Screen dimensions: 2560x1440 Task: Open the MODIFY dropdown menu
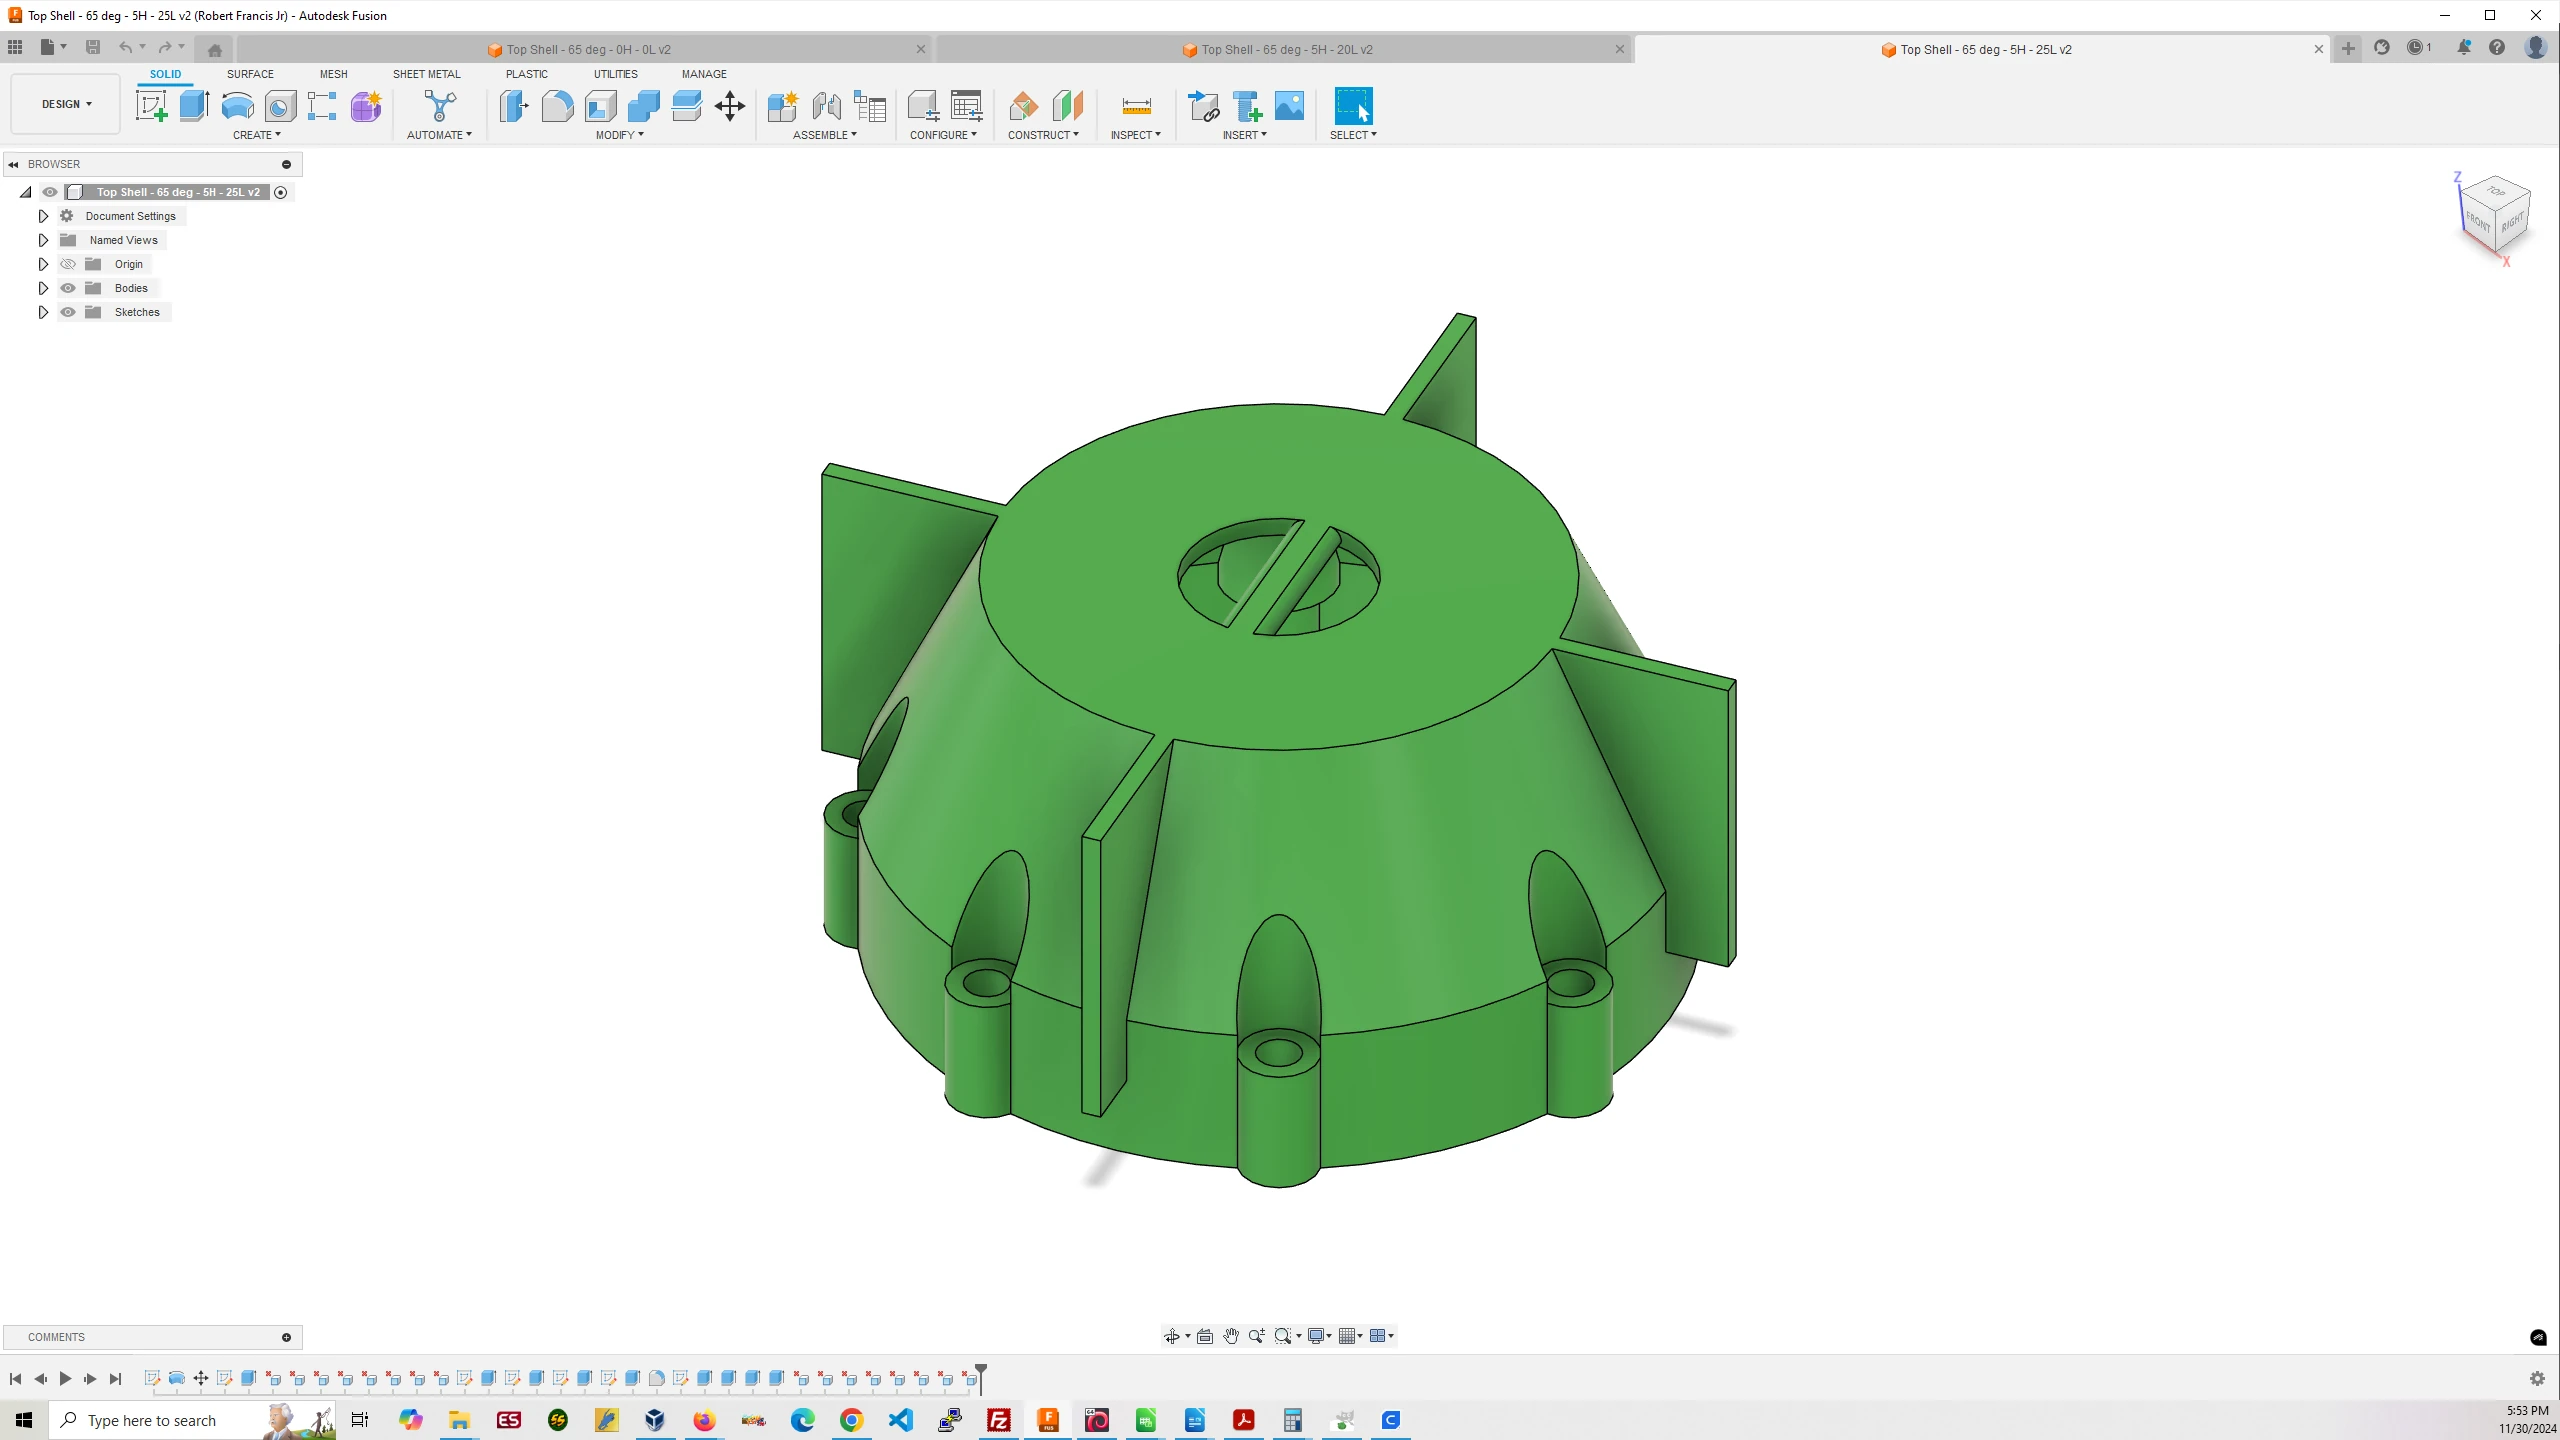620,135
